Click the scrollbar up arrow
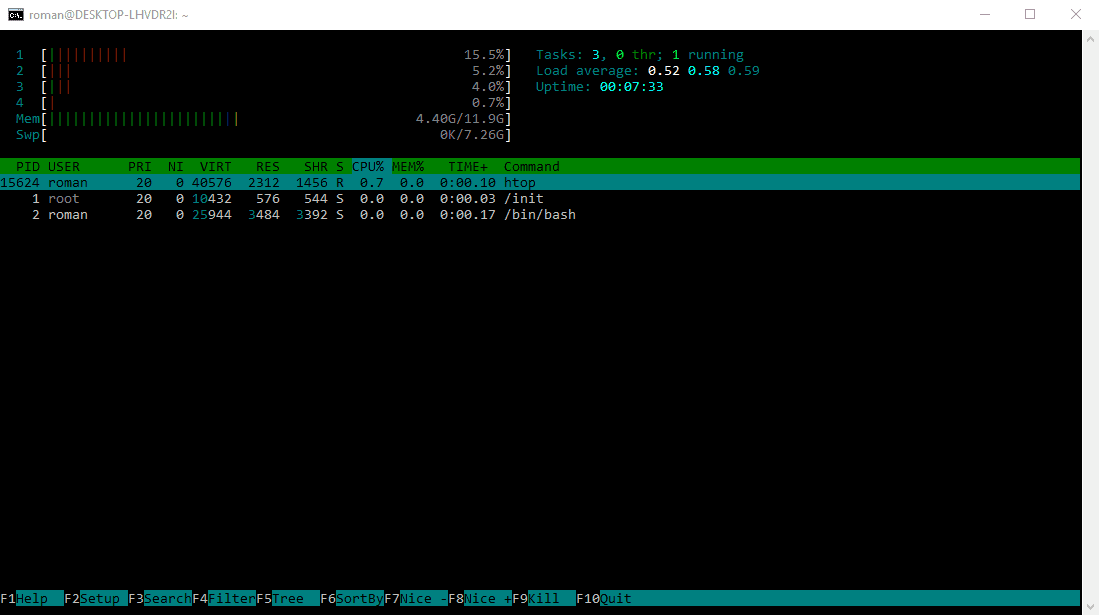Viewport: 1099px width, 615px height. tap(1090, 39)
